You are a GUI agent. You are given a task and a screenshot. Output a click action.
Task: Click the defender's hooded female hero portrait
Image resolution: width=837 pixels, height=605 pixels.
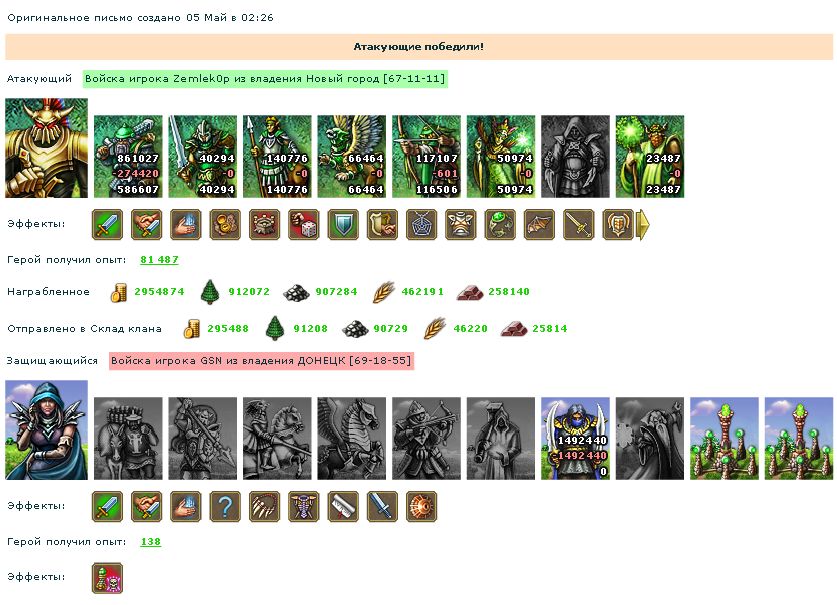(x=46, y=430)
